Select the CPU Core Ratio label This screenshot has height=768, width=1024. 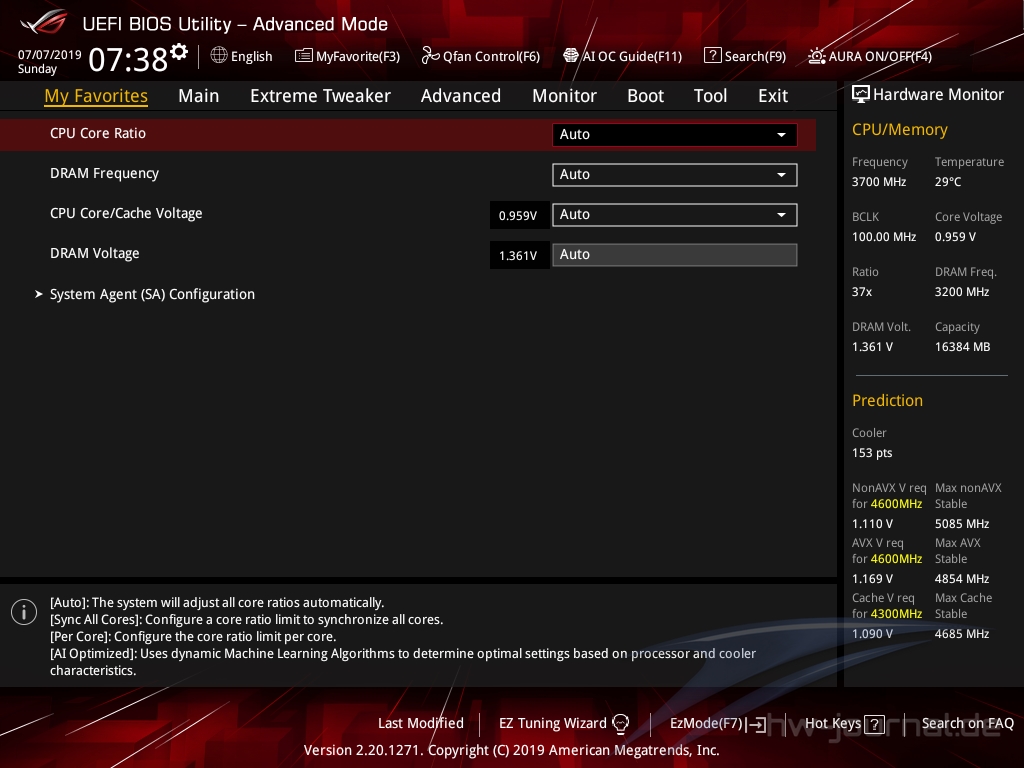pyautogui.click(x=98, y=133)
